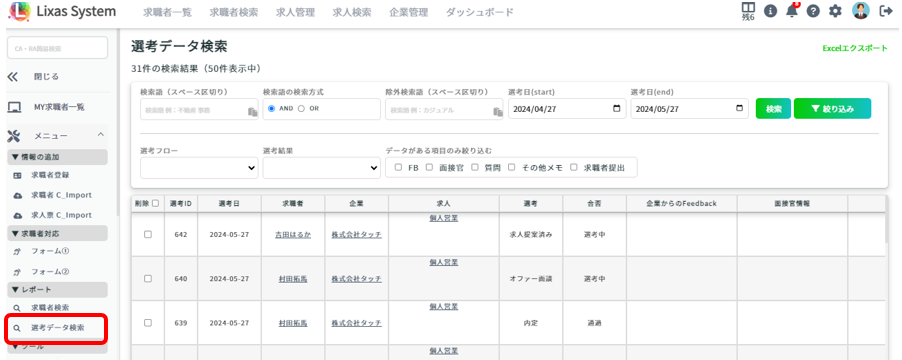902x360 pixels.
Task: Open 求人管理 in top navigation
Action: [x=295, y=12]
